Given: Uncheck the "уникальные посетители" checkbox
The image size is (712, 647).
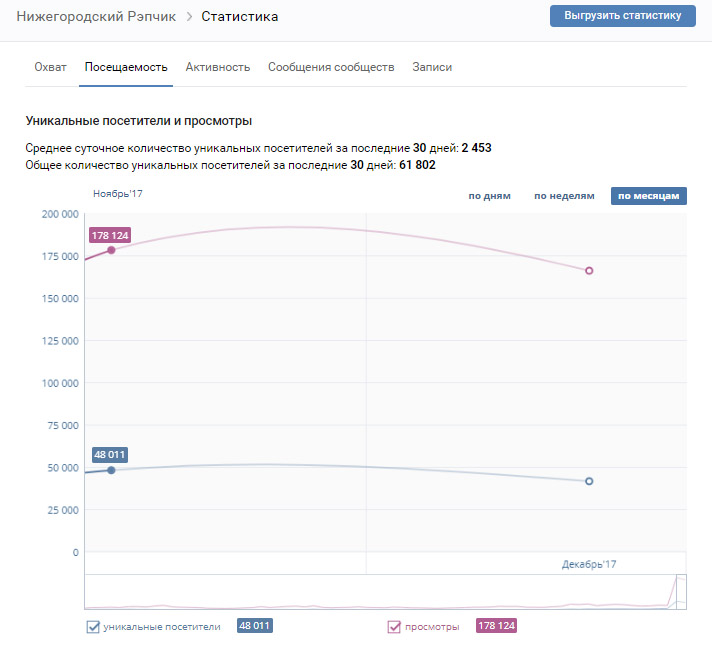Looking at the screenshot, I should tap(94, 627).
